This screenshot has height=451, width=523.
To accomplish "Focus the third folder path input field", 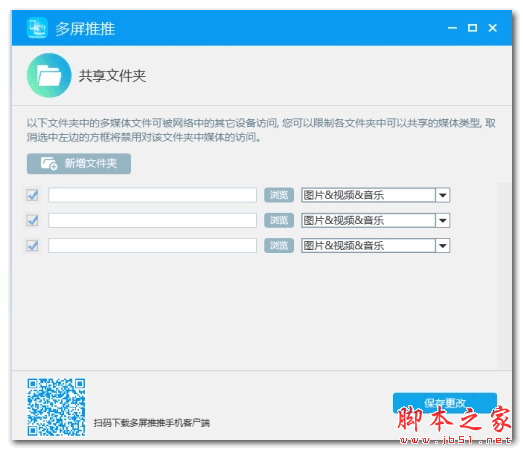I will (152, 246).
